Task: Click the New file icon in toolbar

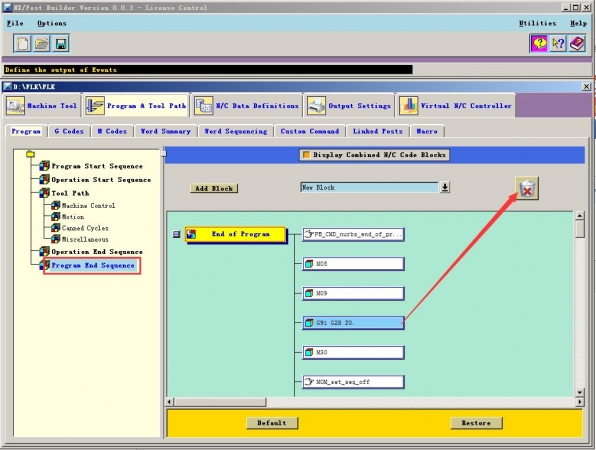Action: click(x=22, y=44)
